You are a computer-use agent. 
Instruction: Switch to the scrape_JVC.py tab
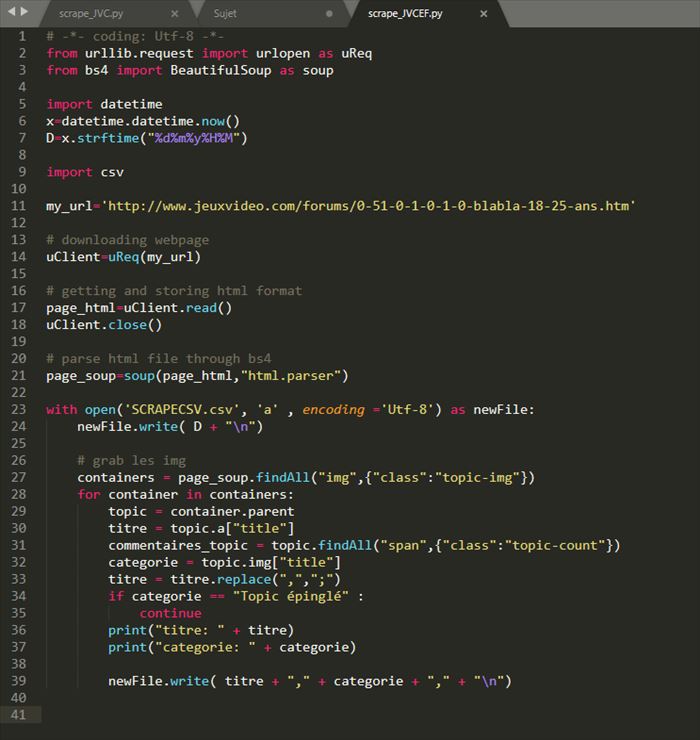[91, 14]
